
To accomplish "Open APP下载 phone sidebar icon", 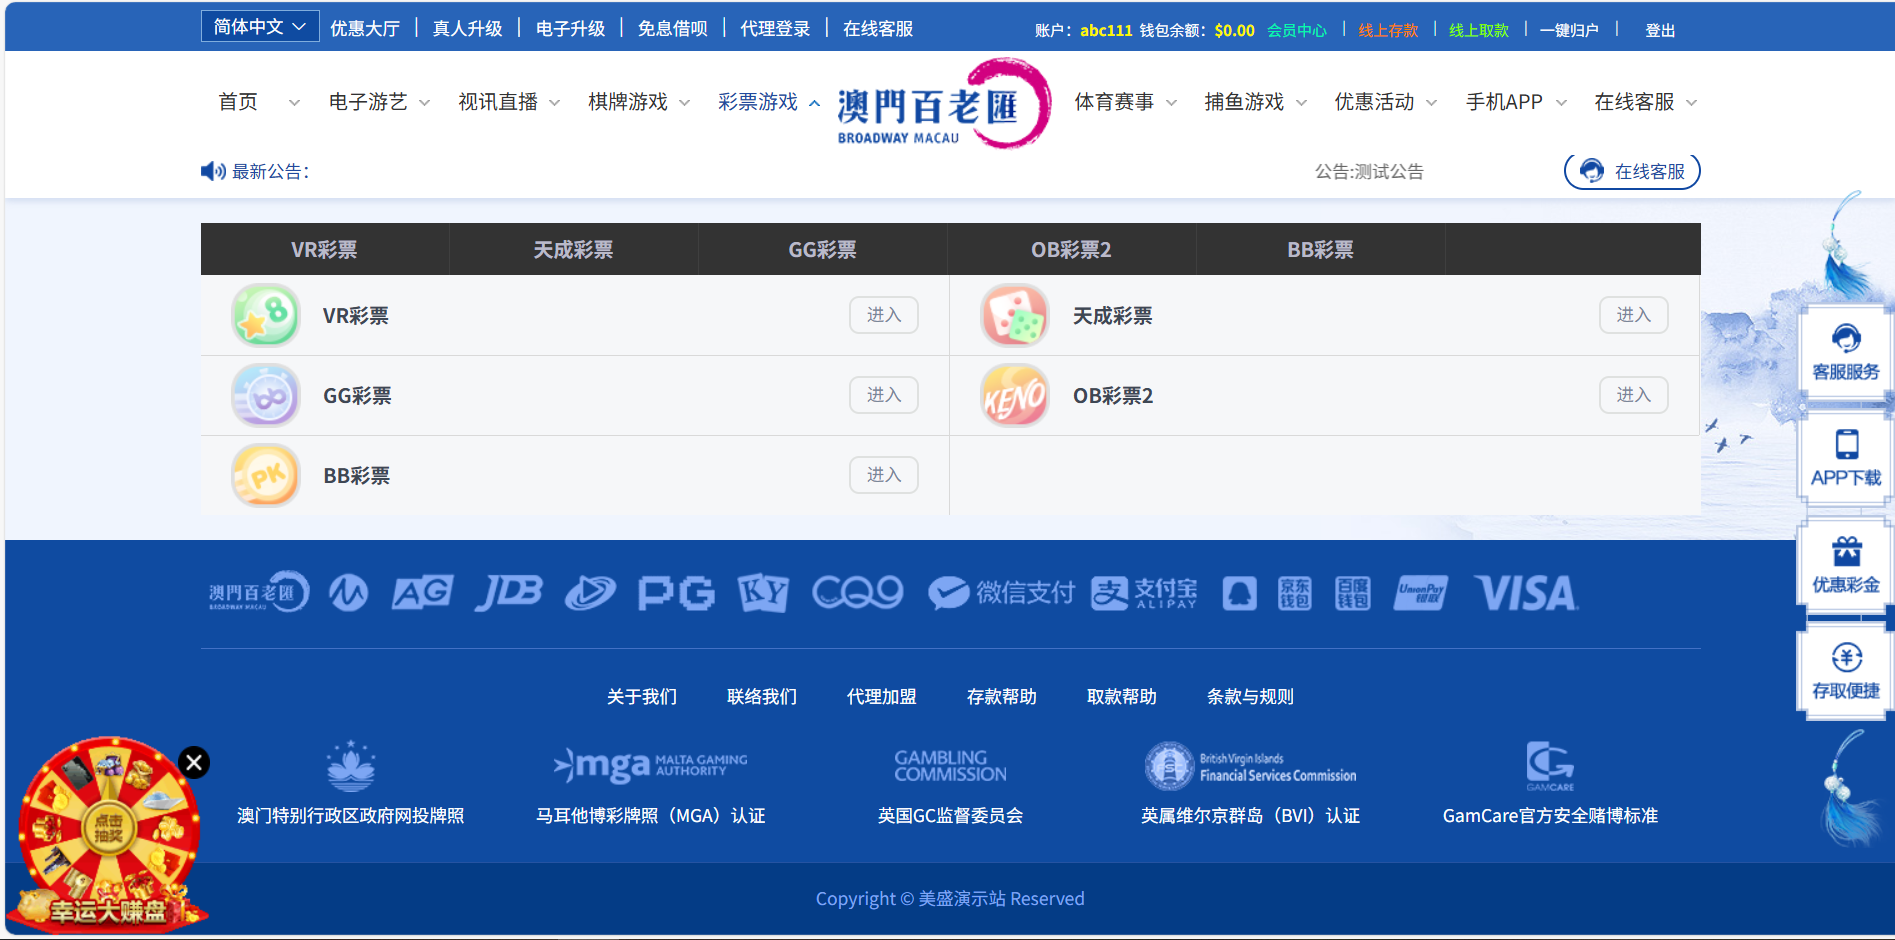I will (1846, 458).
